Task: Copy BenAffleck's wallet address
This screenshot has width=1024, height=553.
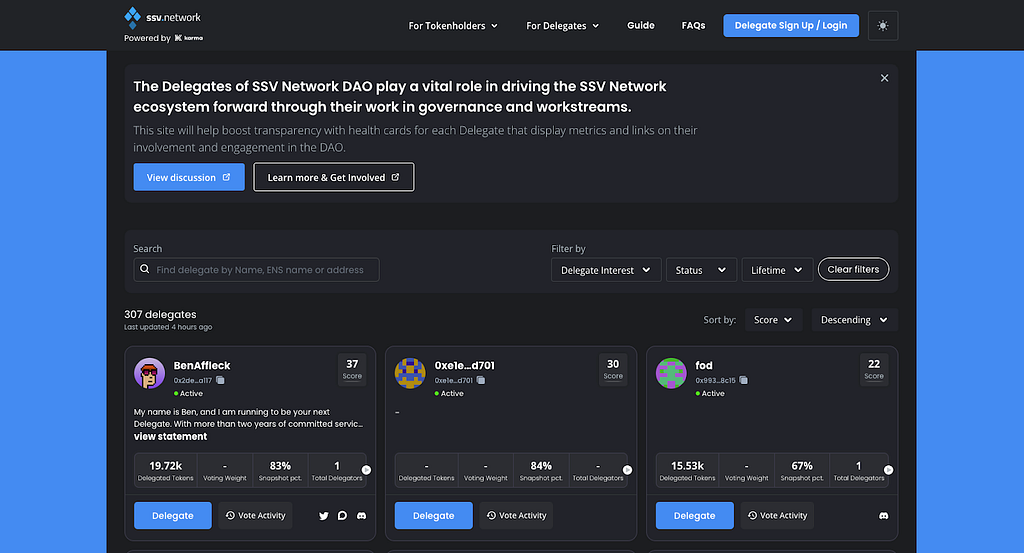Action: click(220, 381)
